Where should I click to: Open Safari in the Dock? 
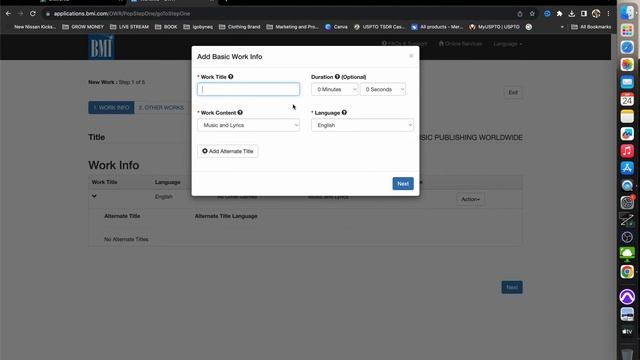pos(627,47)
